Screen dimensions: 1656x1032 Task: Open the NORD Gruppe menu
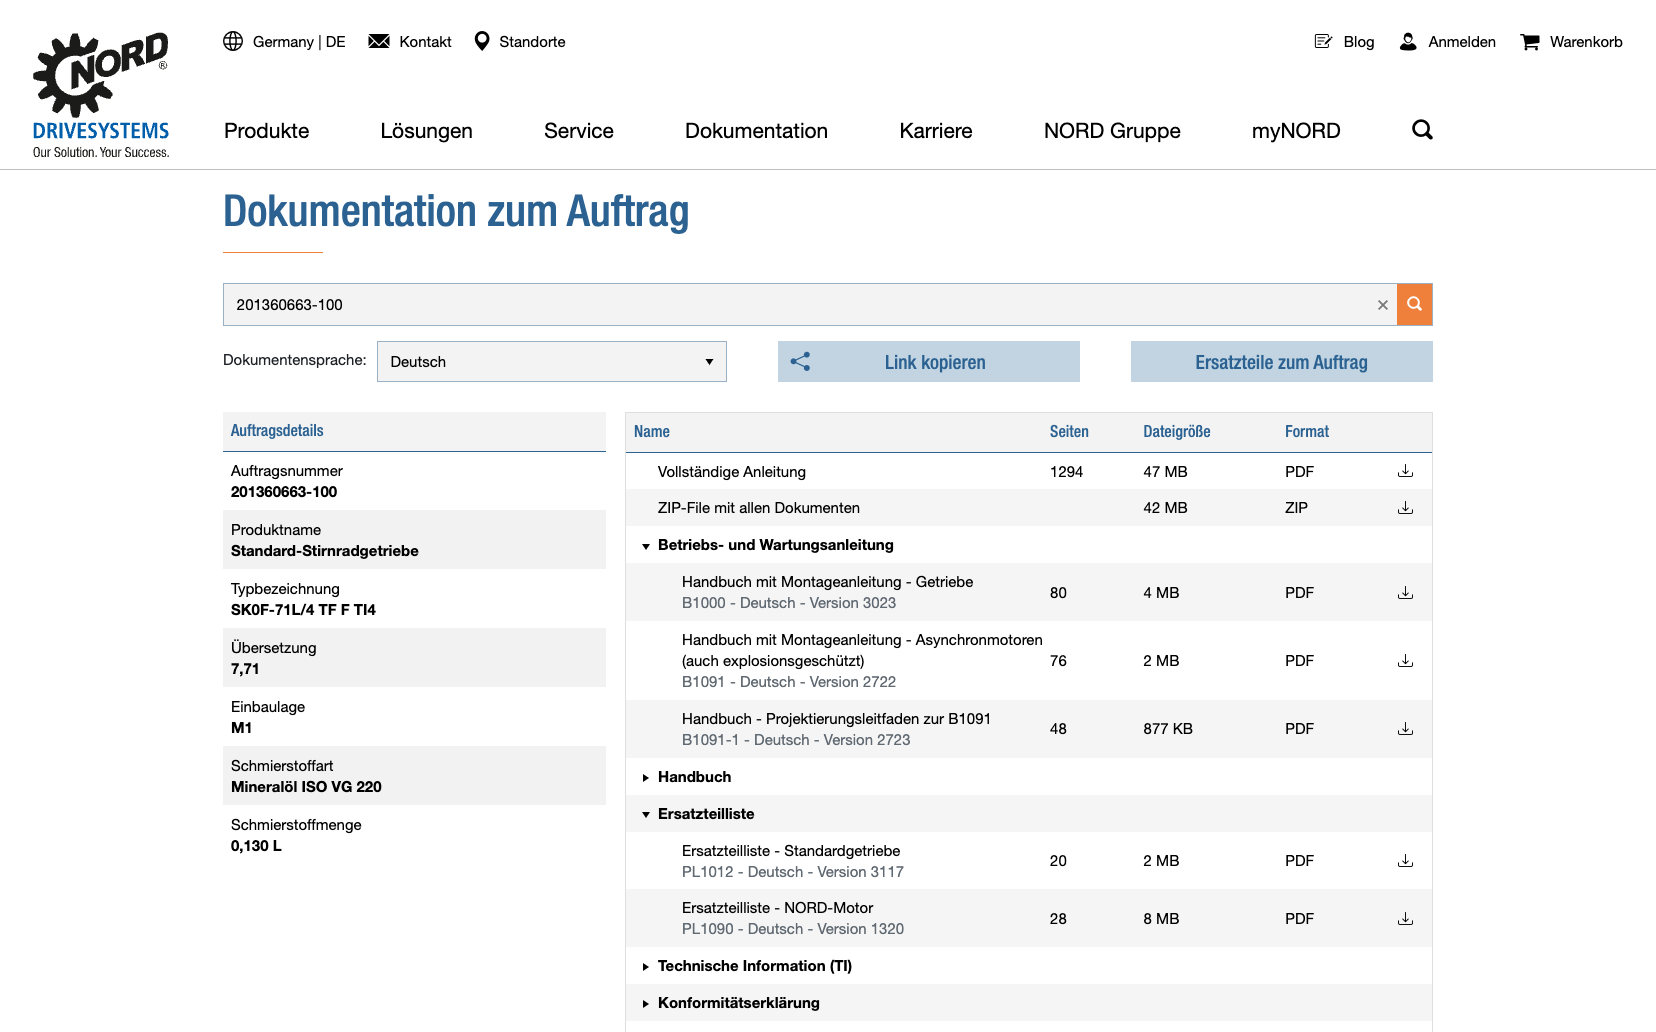point(1112,131)
